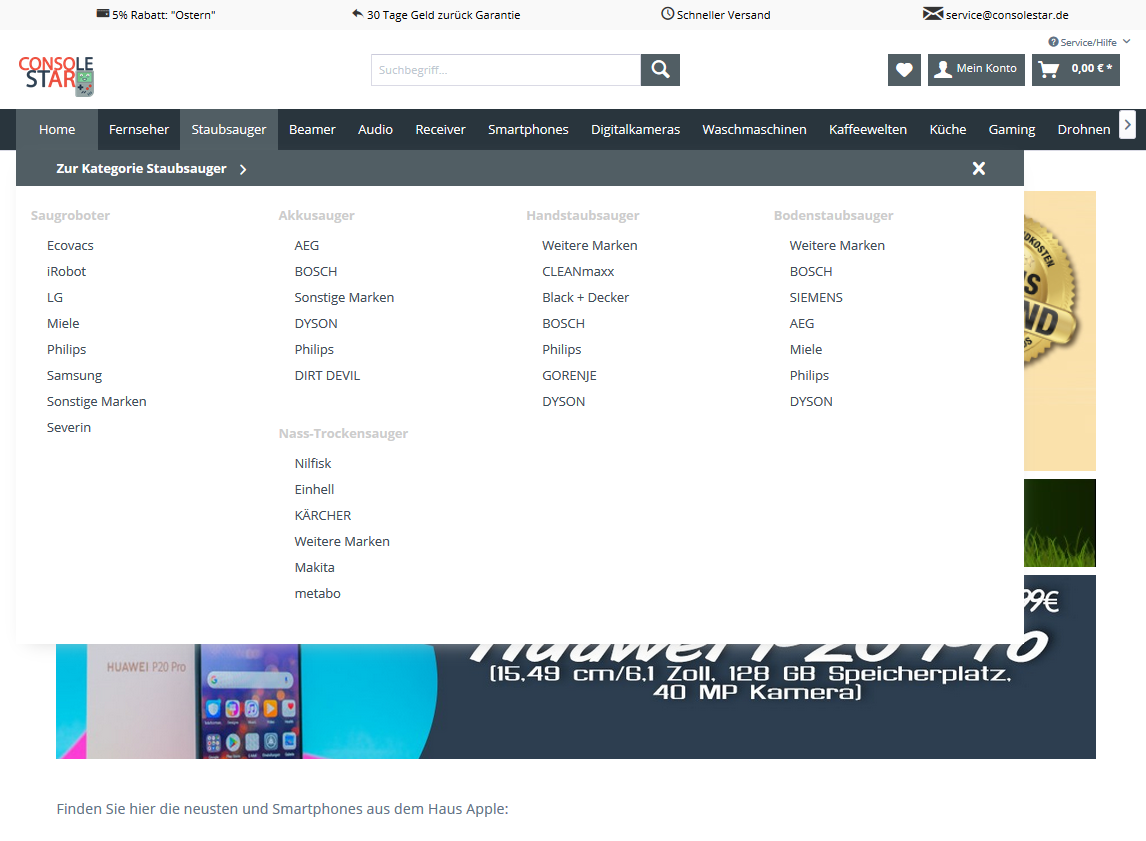Click the 5% Rabatt "Ostern" text
Screen dimensions: 1146x841
[x=164, y=15]
